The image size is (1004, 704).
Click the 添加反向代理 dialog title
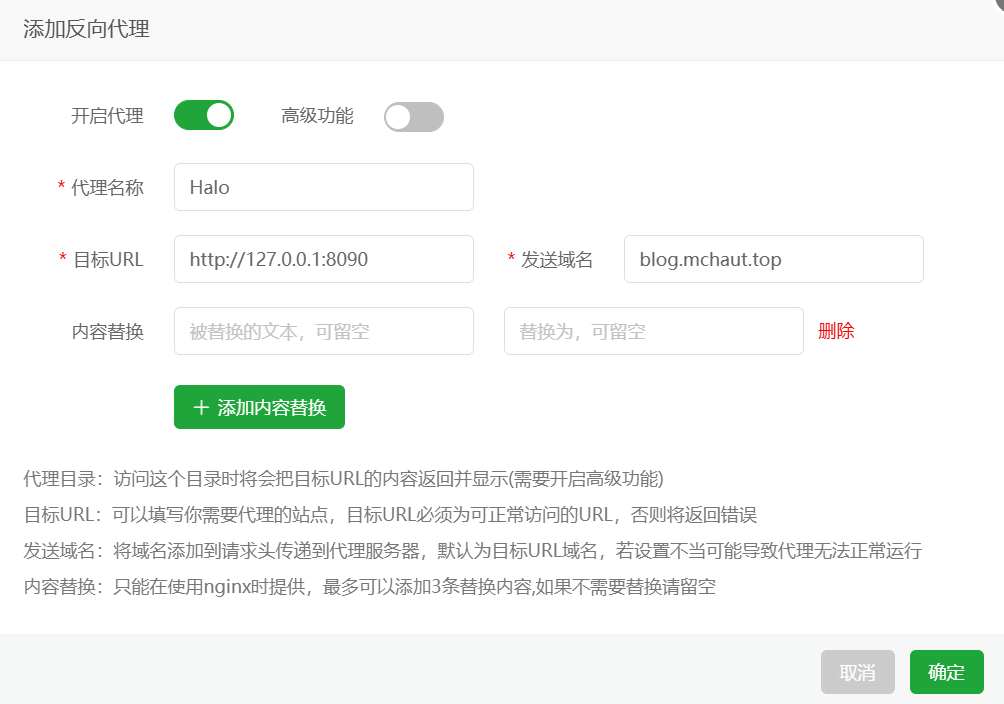86,29
